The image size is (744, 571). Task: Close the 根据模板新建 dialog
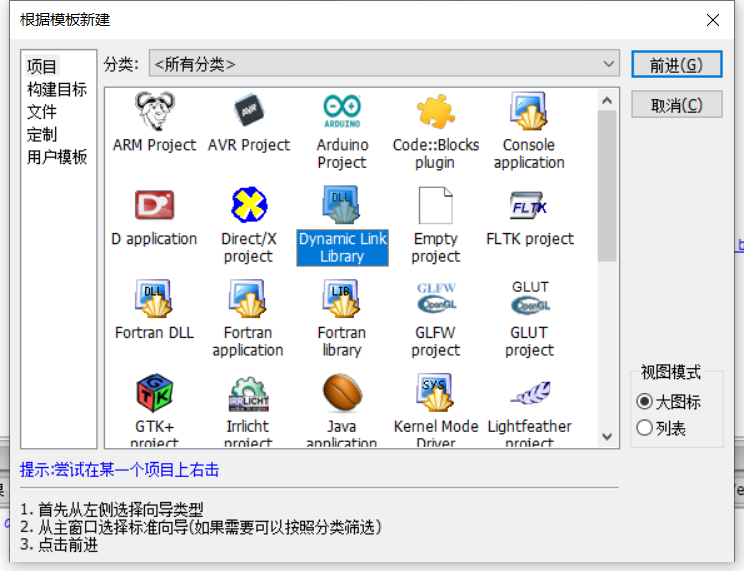click(x=712, y=20)
